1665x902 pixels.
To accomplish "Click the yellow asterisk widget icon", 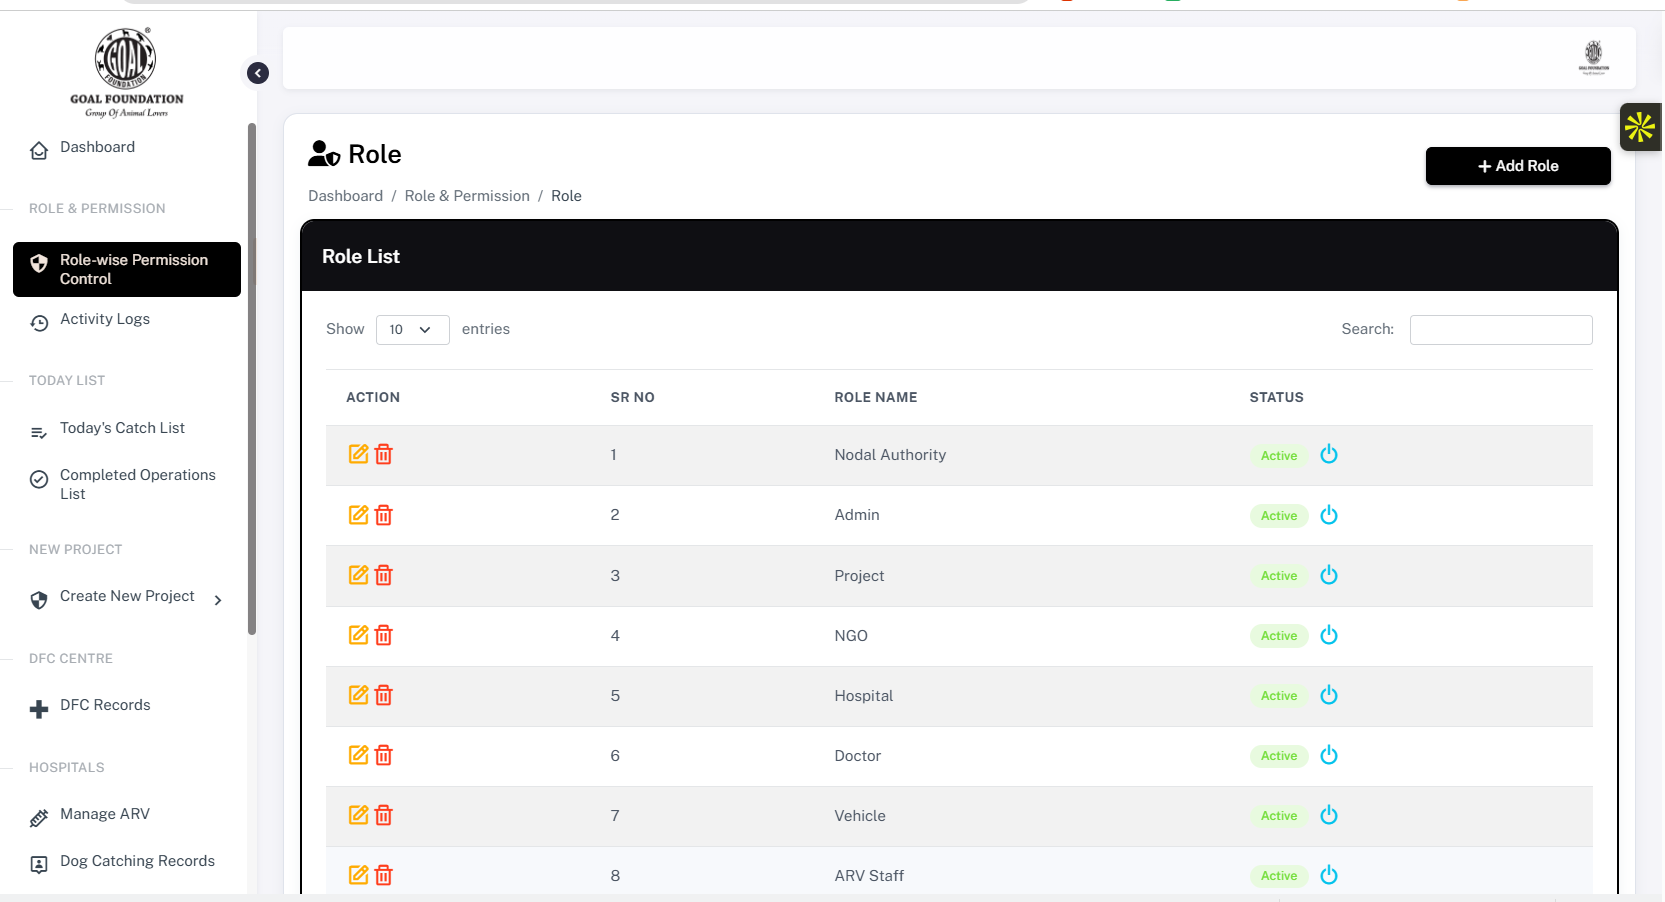I will (1640, 127).
